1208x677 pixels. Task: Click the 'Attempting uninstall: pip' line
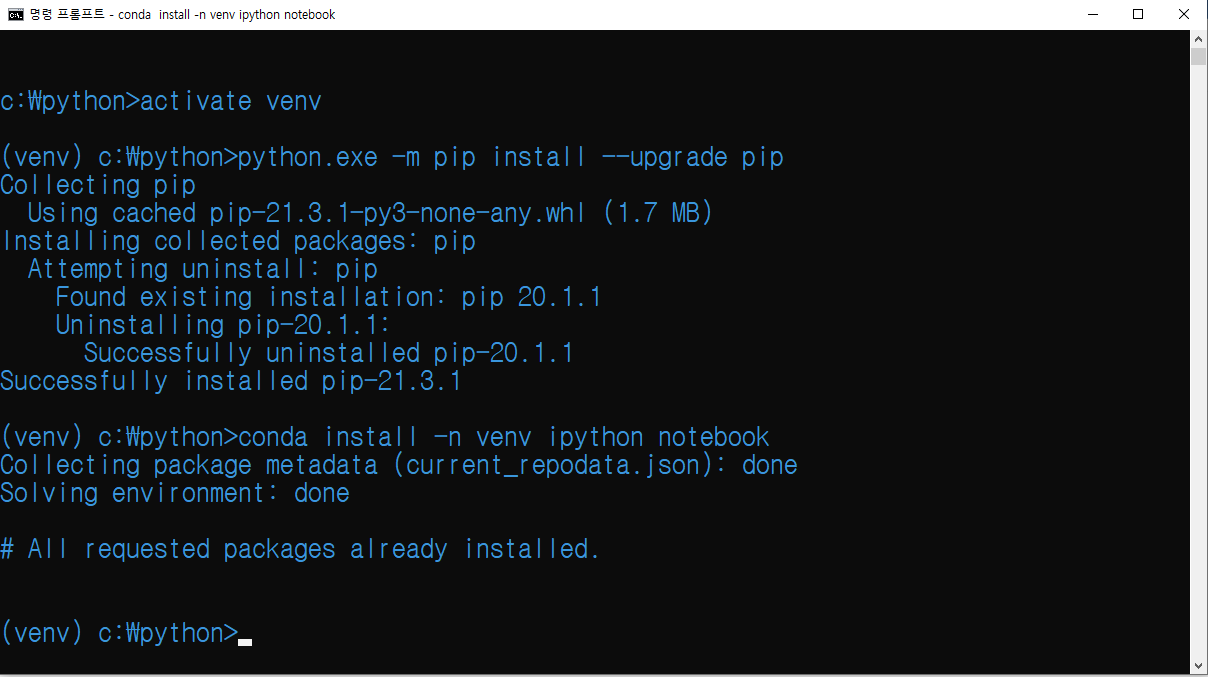tap(203, 269)
